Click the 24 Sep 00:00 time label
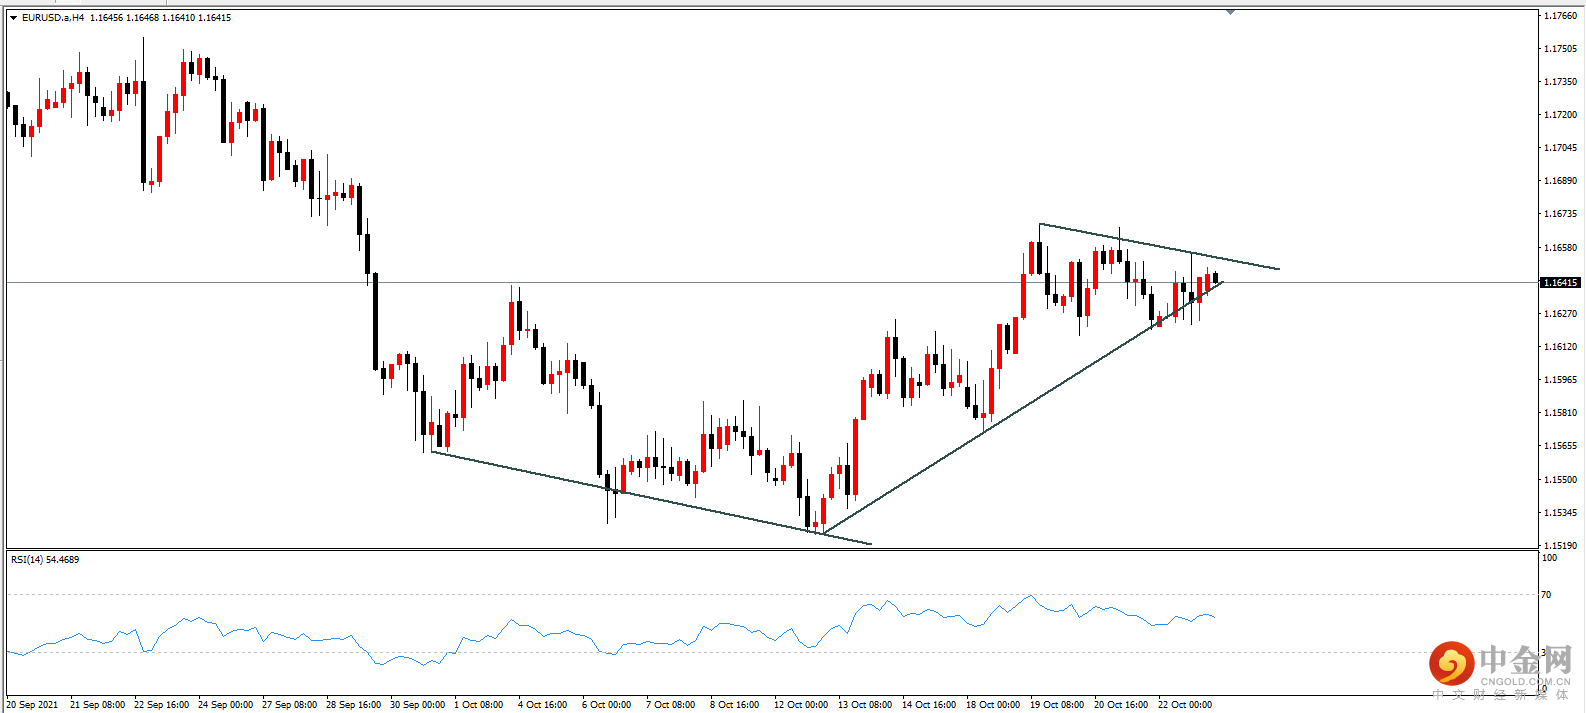This screenshot has height=713, width=1586. (x=225, y=704)
